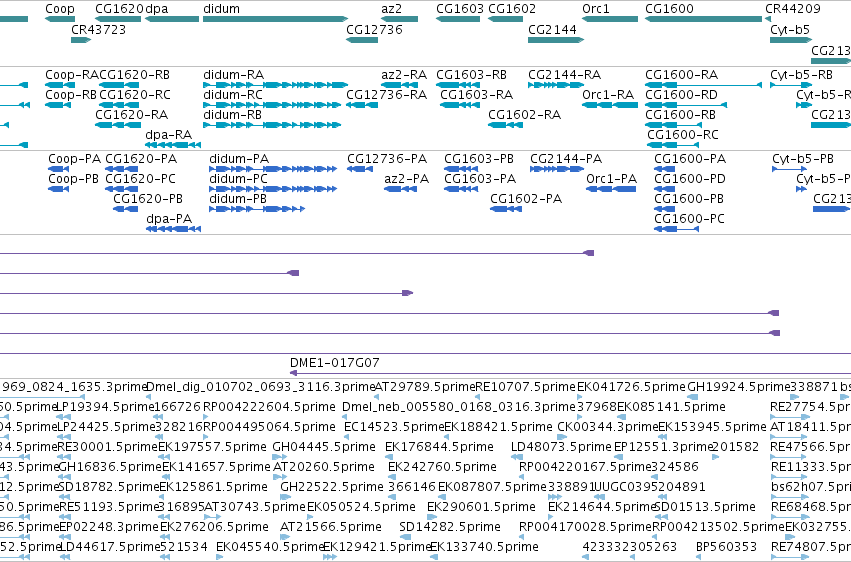Open the CG2144-PA protein label

pos(566,159)
